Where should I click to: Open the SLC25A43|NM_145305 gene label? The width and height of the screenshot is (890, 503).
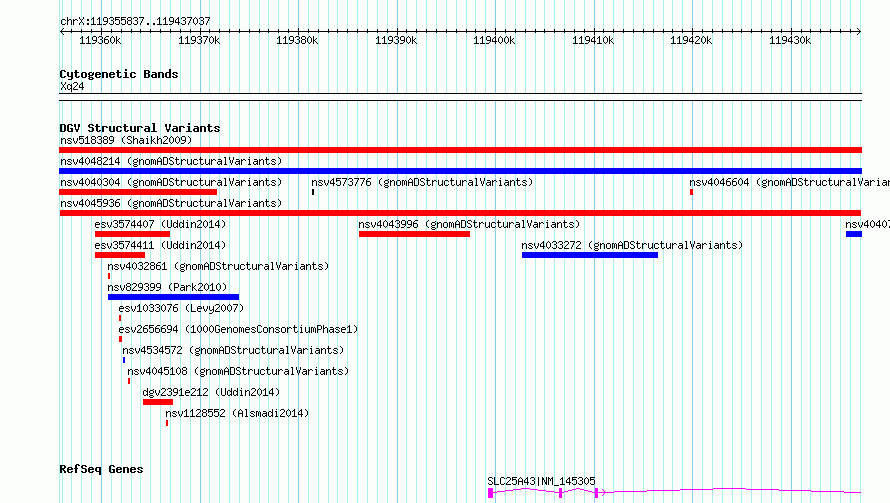[x=541, y=481]
